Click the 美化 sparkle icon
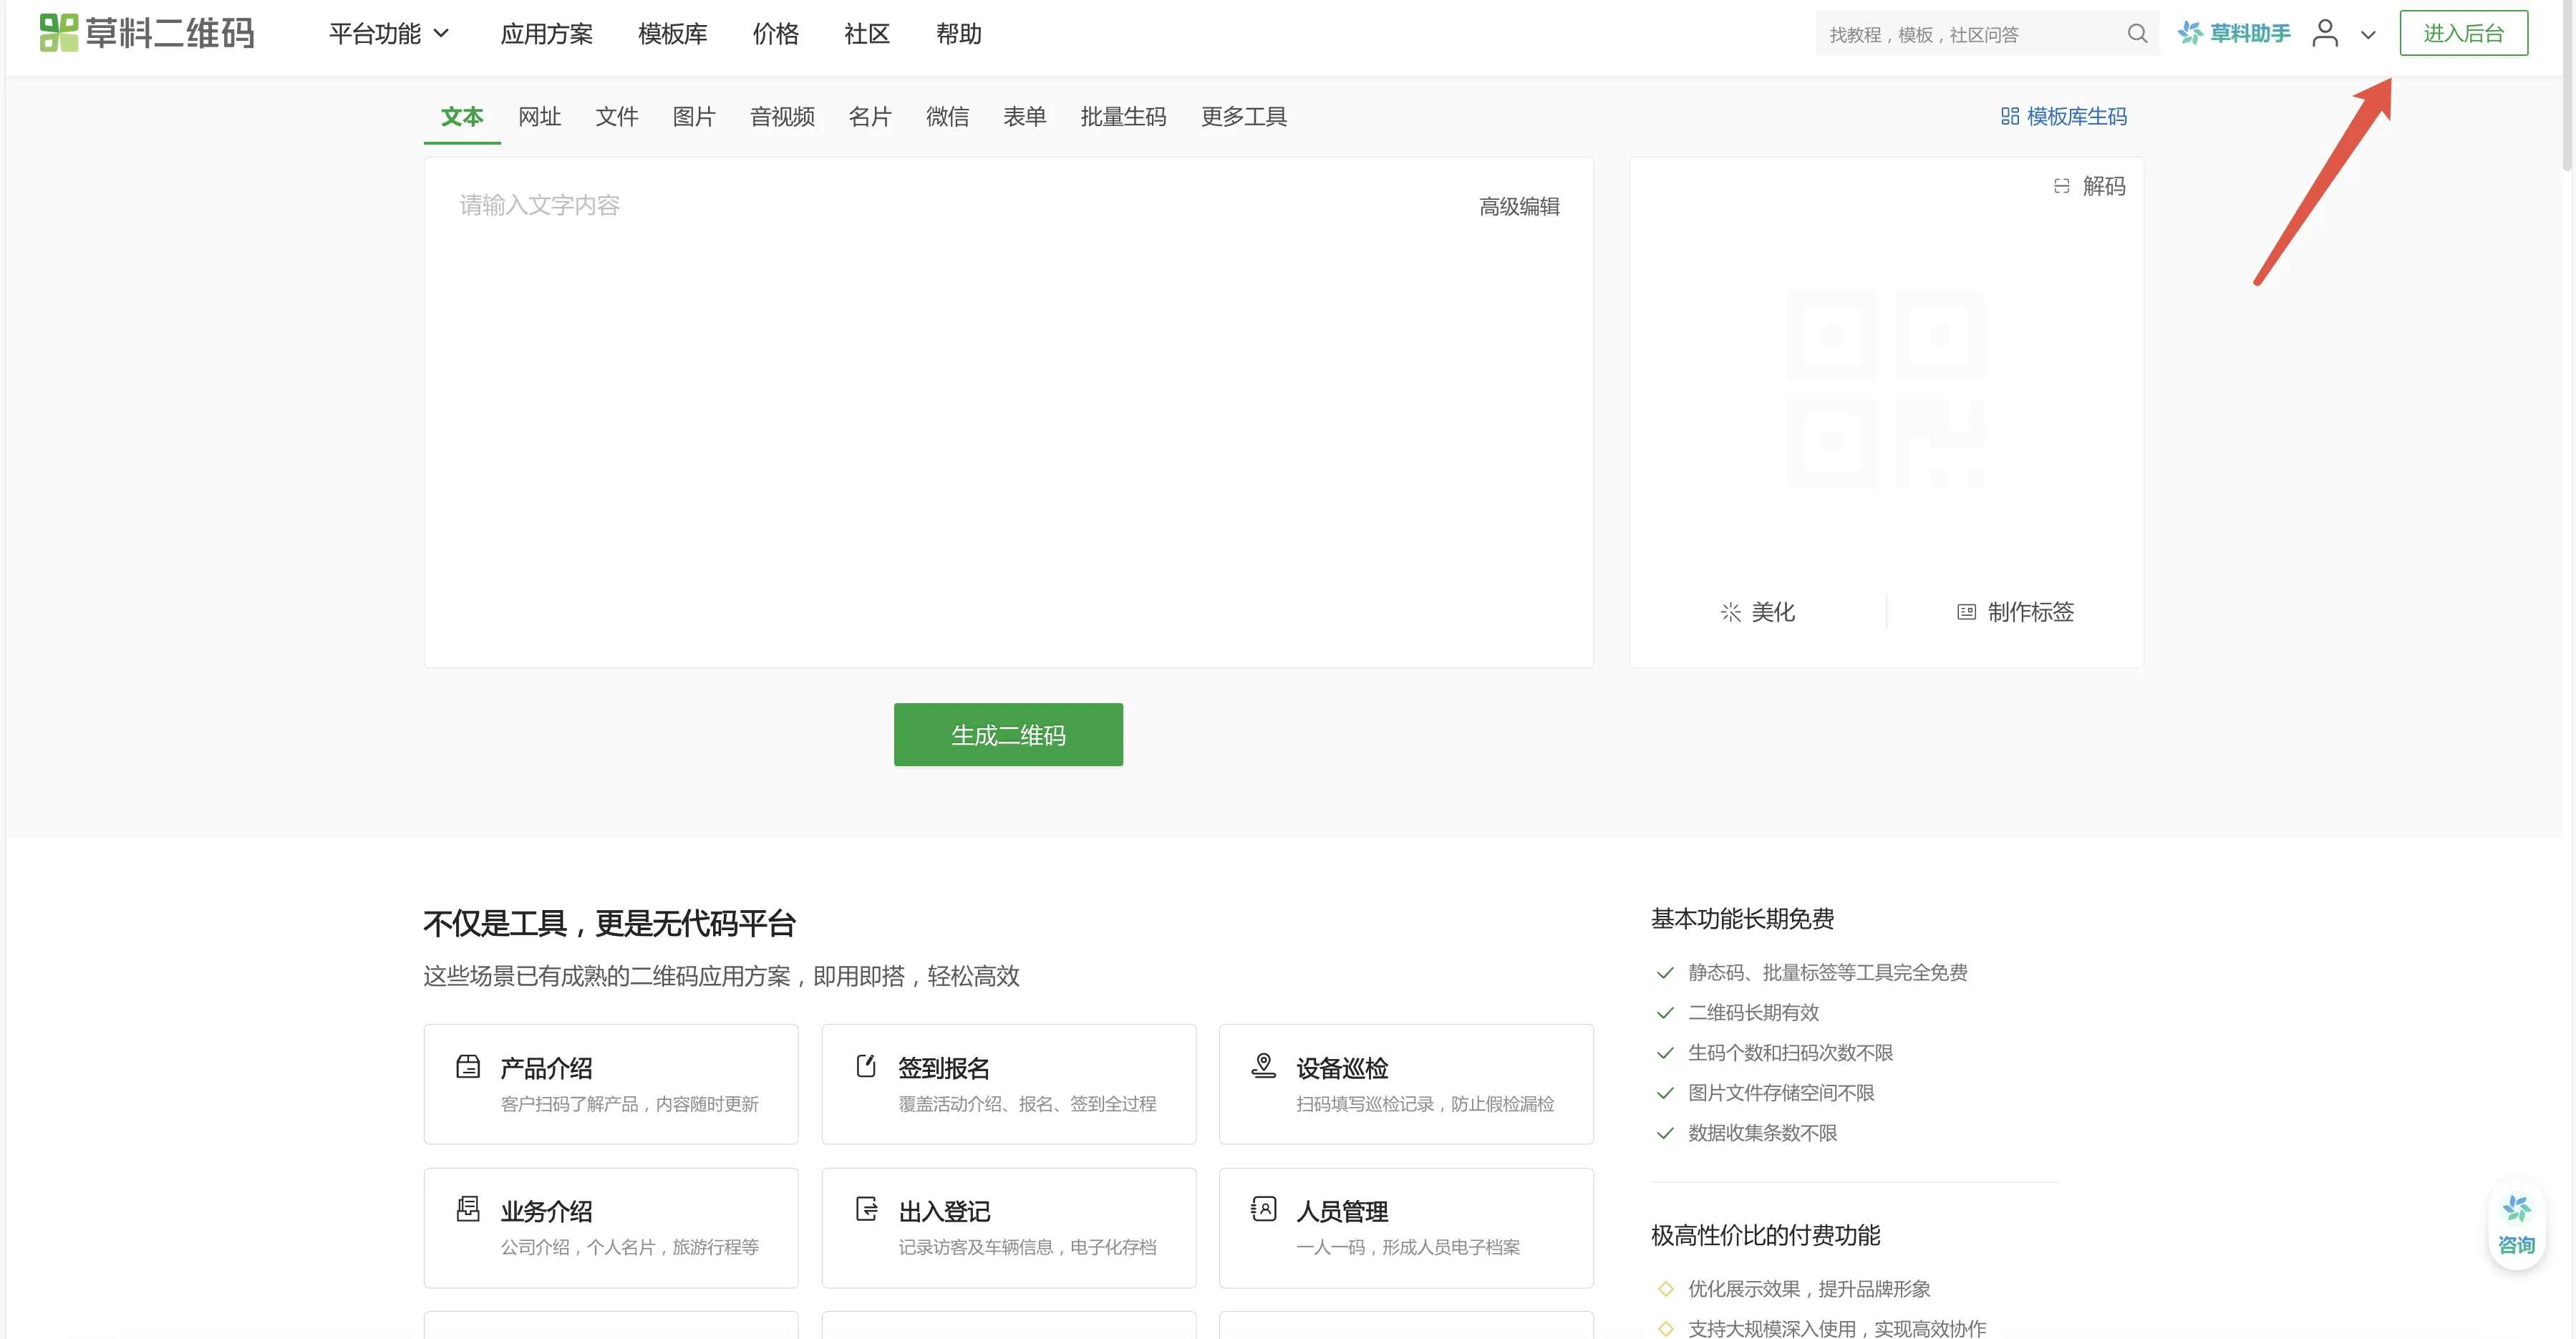The image size is (2576, 1339). point(1731,612)
